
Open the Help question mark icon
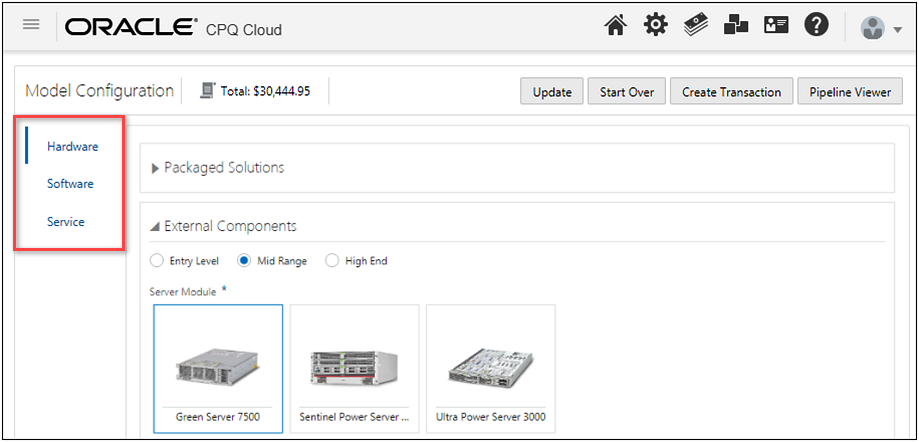[816, 27]
